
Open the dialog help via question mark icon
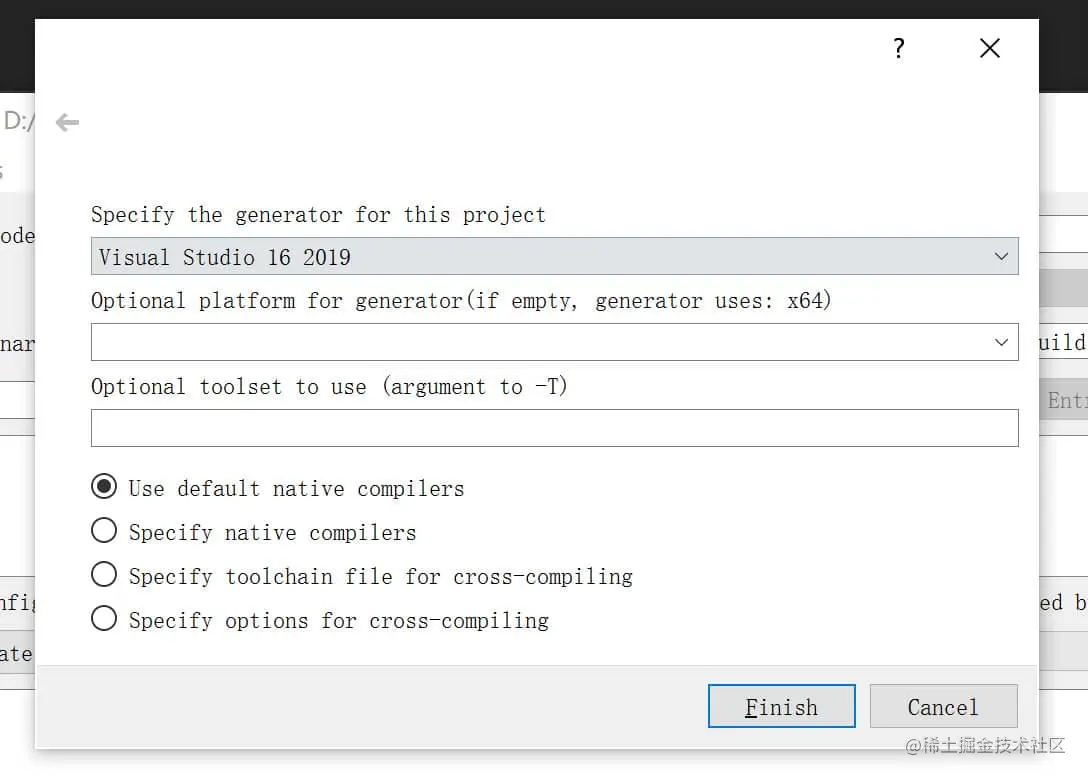click(898, 47)
